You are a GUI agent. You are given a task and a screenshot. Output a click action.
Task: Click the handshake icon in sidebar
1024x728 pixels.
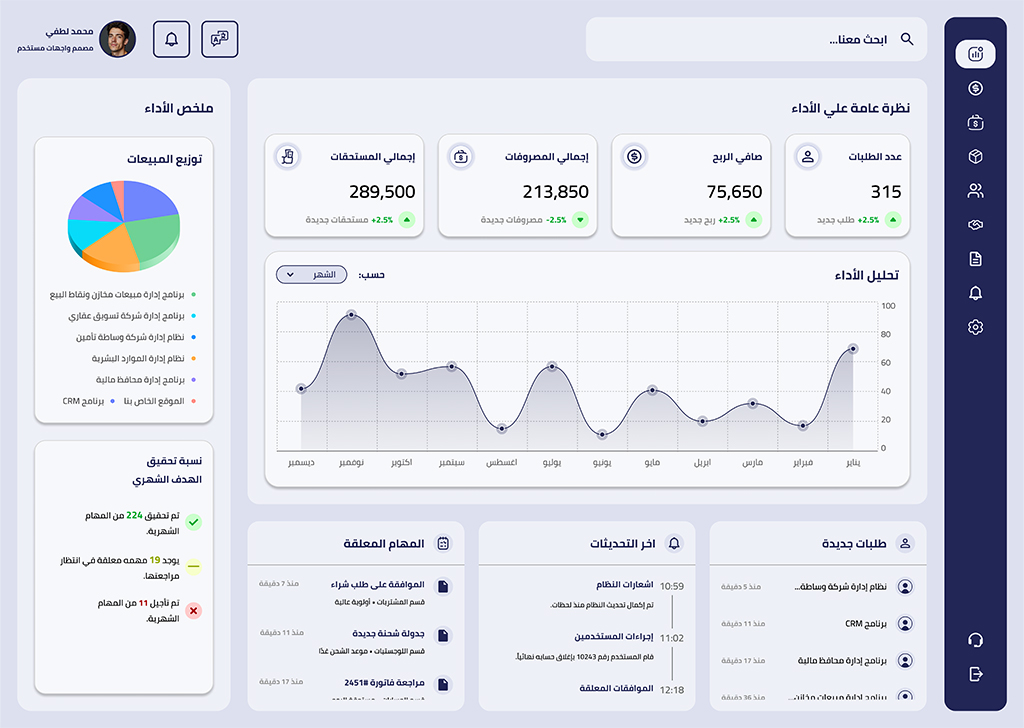coord(976,225)
